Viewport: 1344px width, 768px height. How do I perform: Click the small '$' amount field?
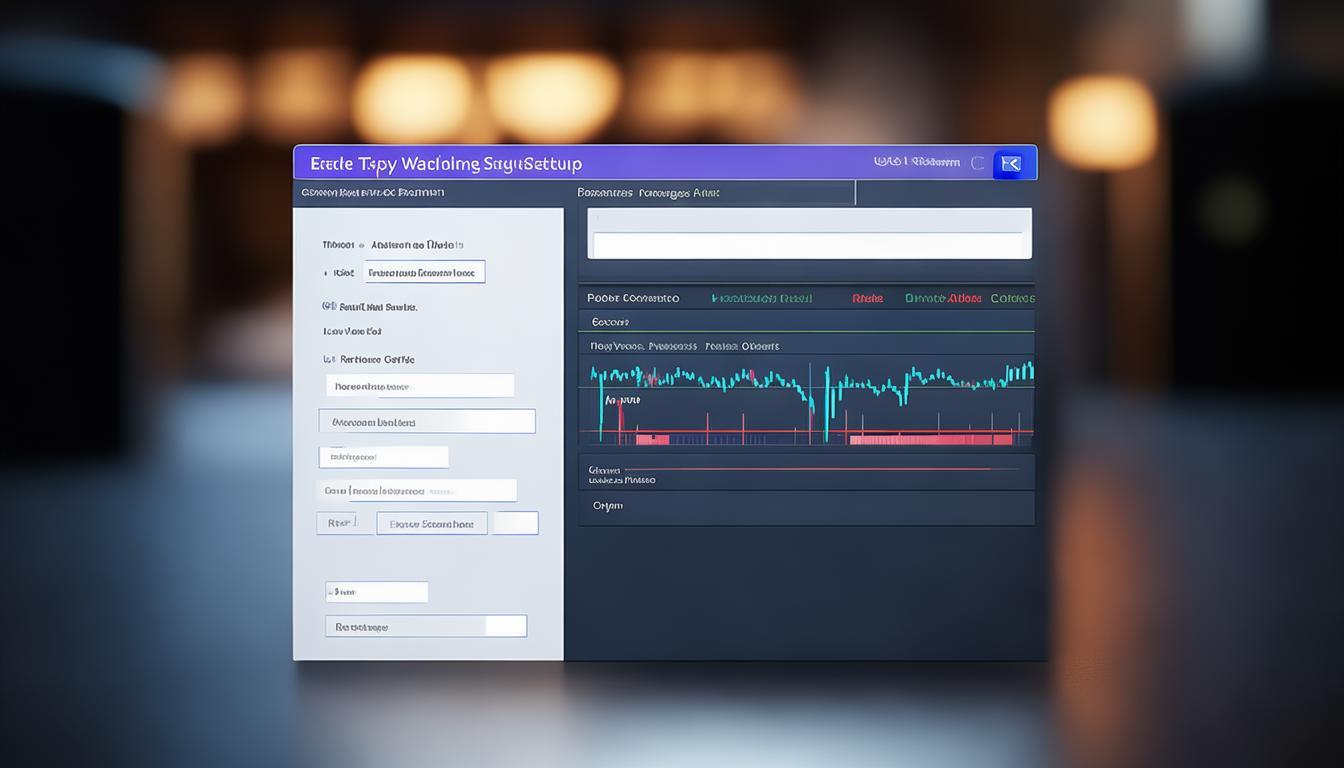click(376, 592)
